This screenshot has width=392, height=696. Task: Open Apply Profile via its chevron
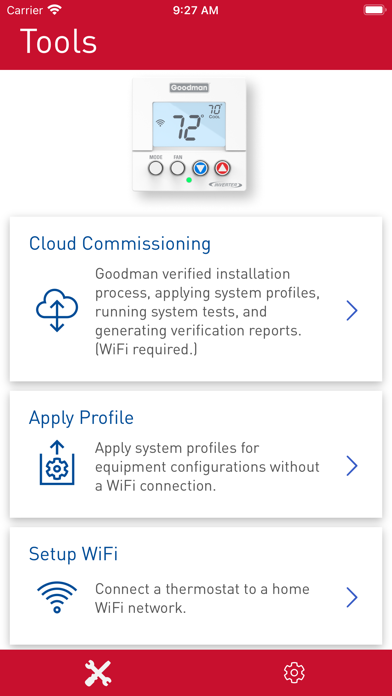tap(352, 466)
